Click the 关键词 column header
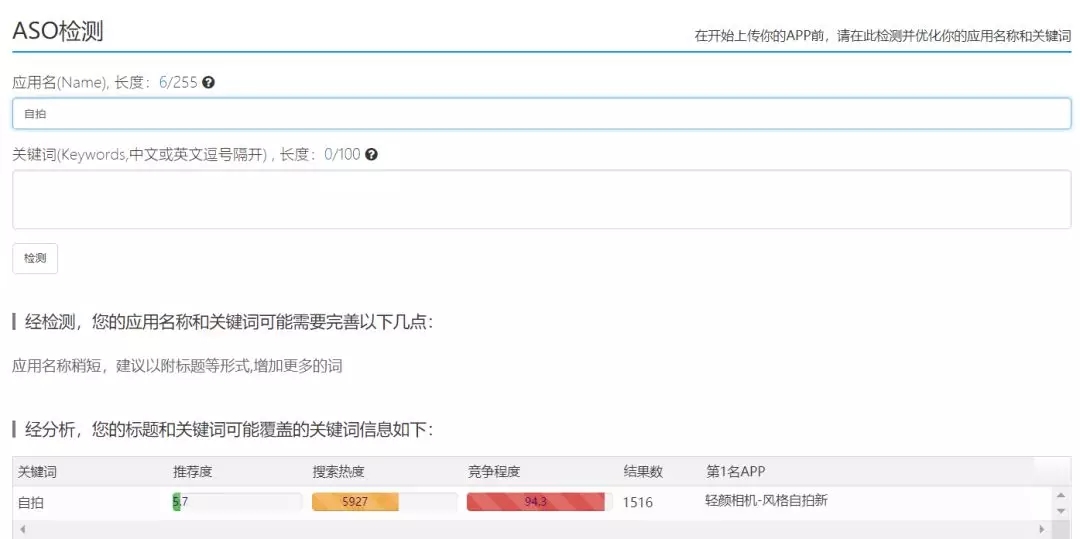The width and height of the screenshot is (1080, 539). (37, 472)
